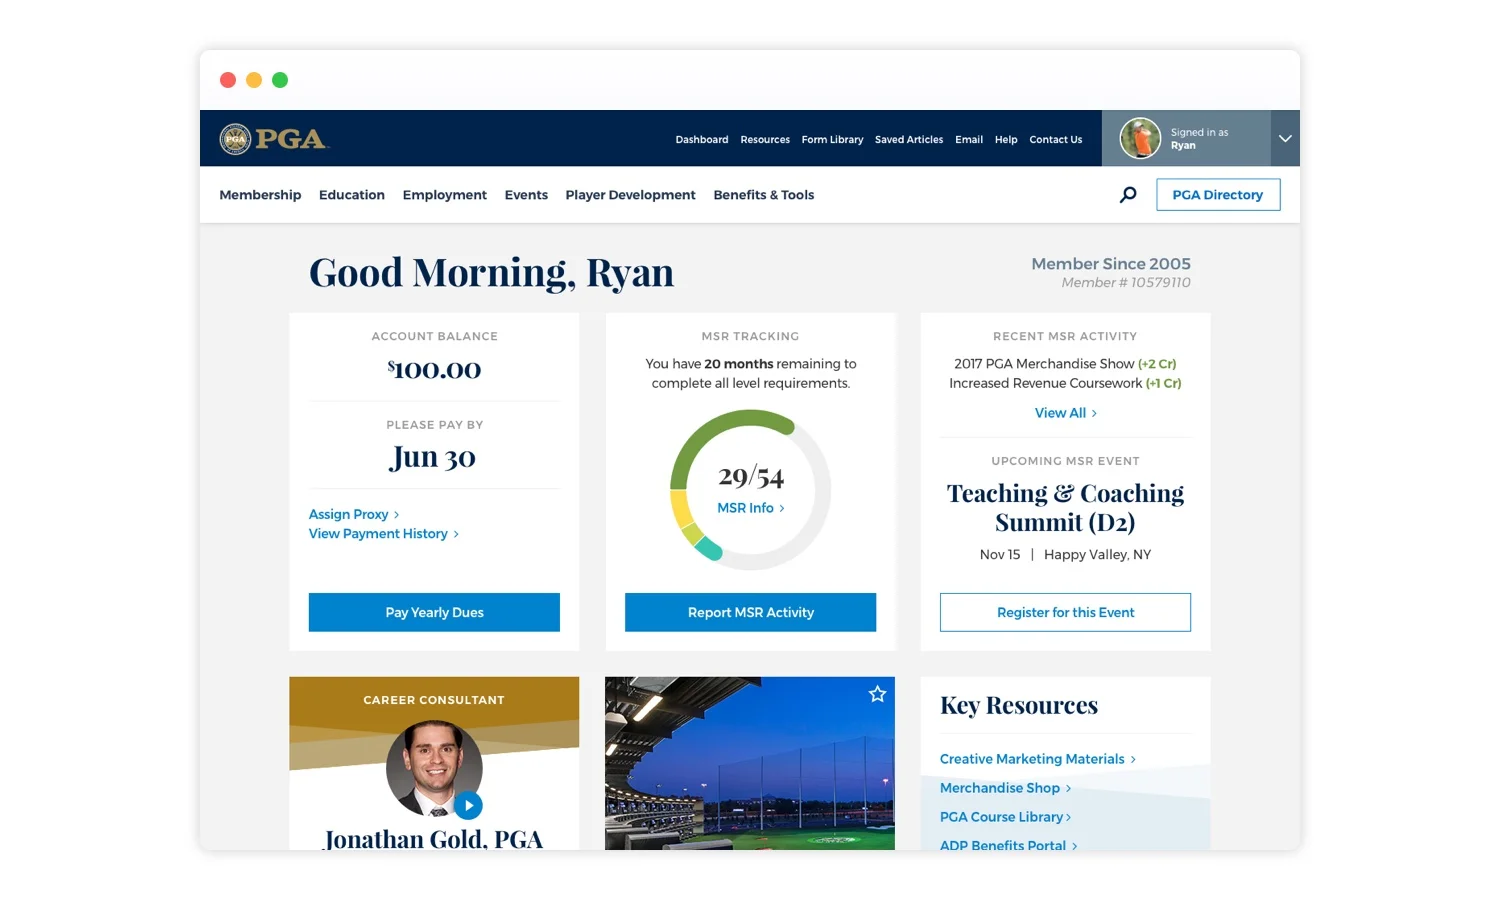Click the Good Morning, Ryan heading
Image resolution: width=1500 pixels, height=900 pixels.
pos(491,273)
